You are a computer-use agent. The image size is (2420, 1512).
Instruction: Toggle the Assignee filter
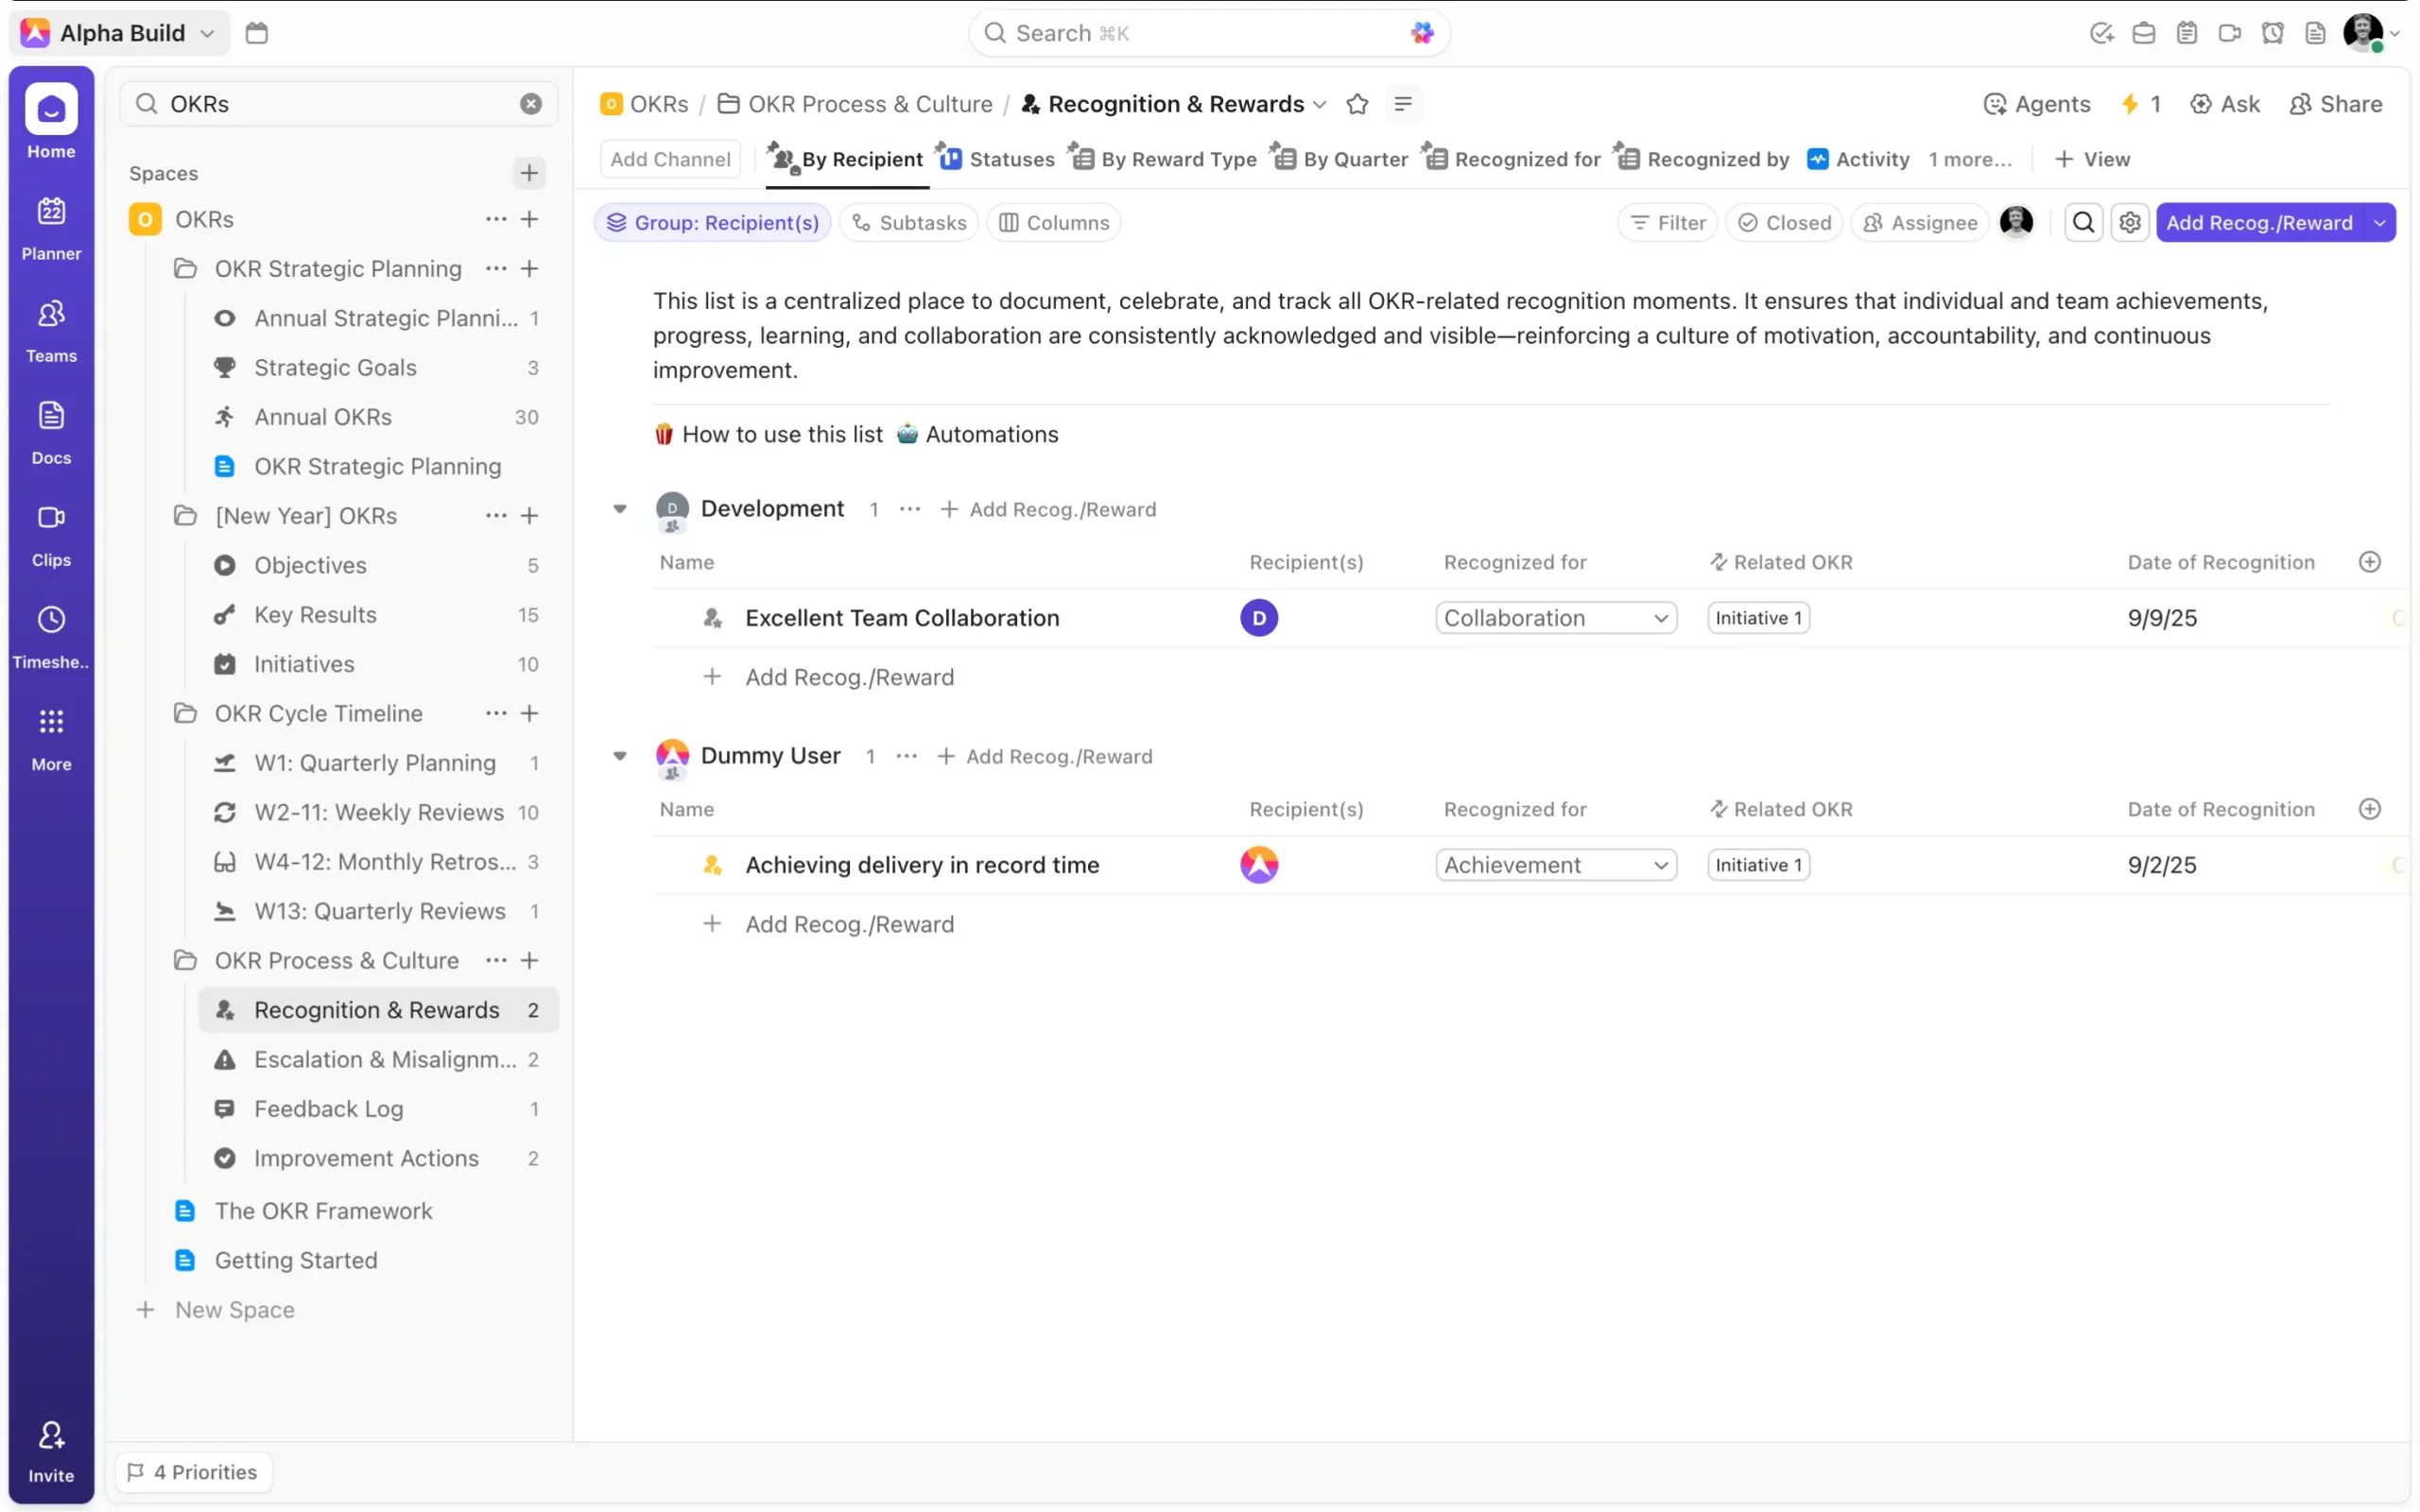click(1920, 222)
